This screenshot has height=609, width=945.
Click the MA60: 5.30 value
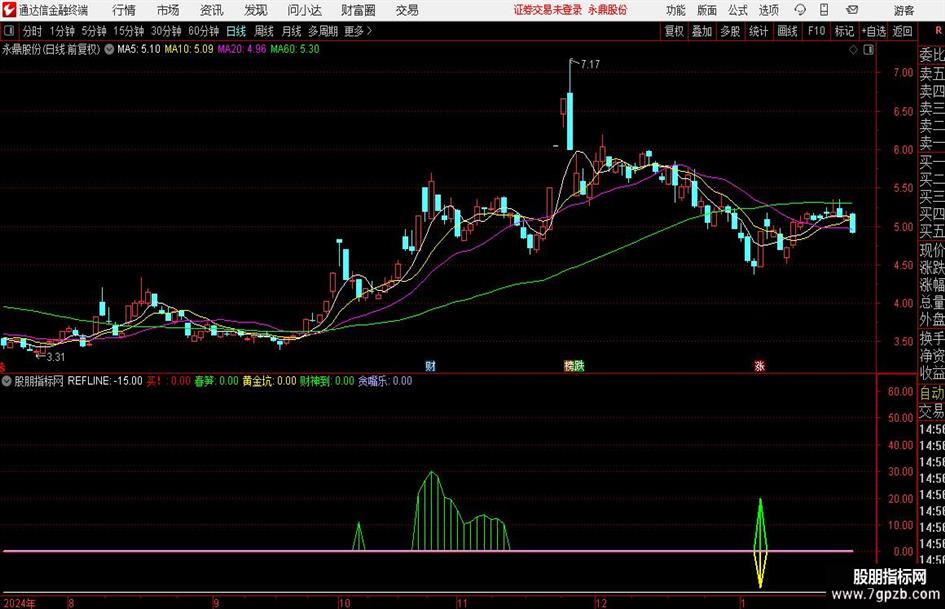pyautogui.click(x=295, y=49)
